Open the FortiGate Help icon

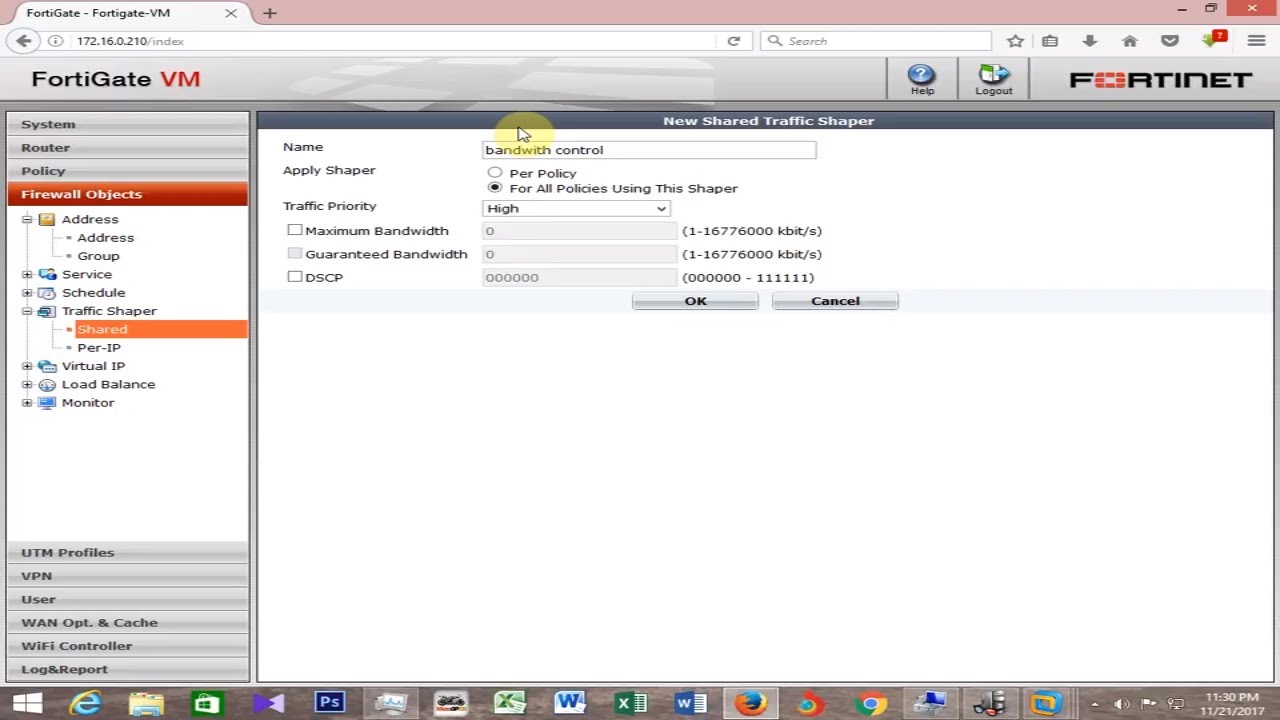point(921,79)
